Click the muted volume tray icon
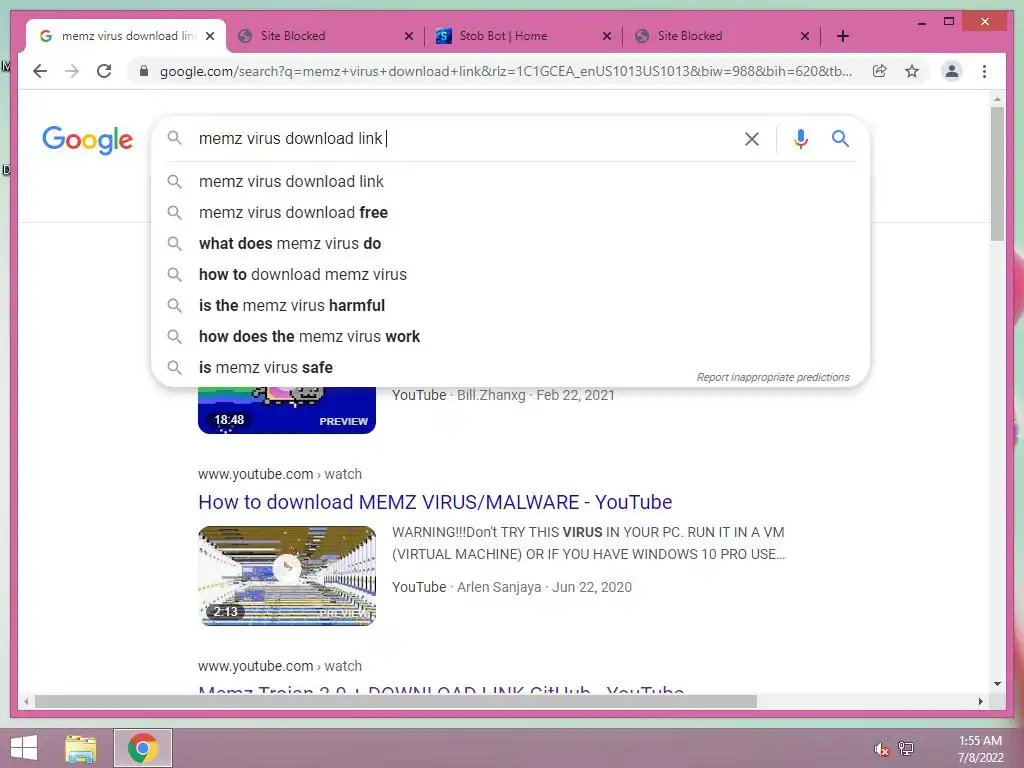 (x=882, y=748)
